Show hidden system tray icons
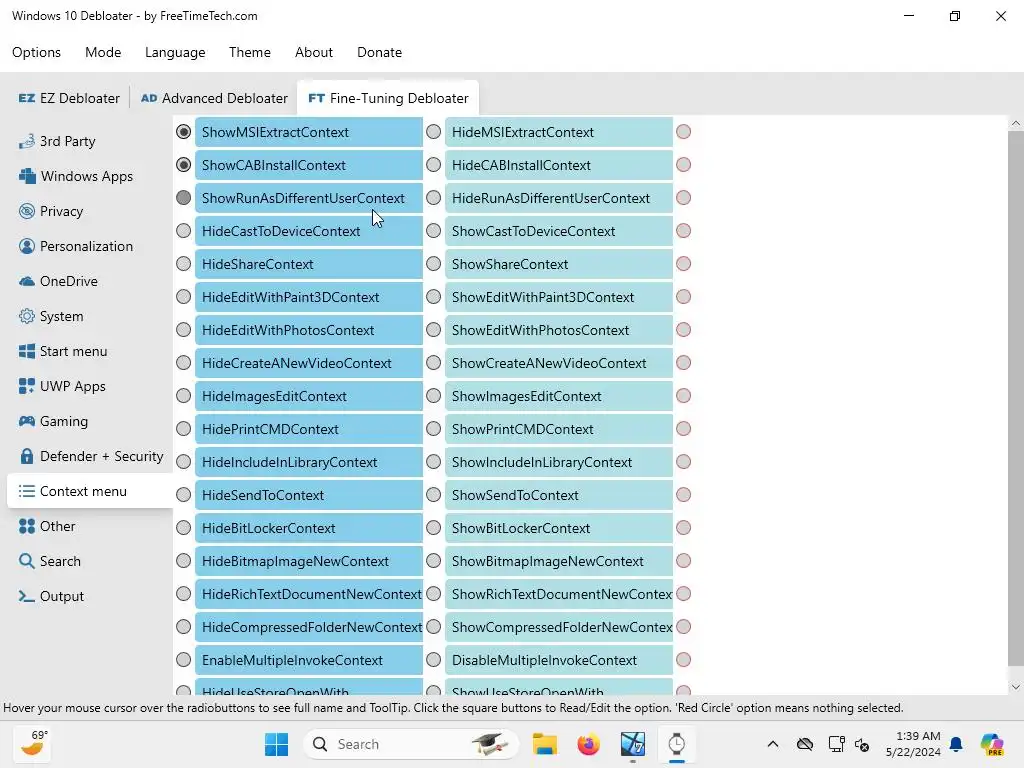This screenshot has width=1024, height=768. pos(773,744)
